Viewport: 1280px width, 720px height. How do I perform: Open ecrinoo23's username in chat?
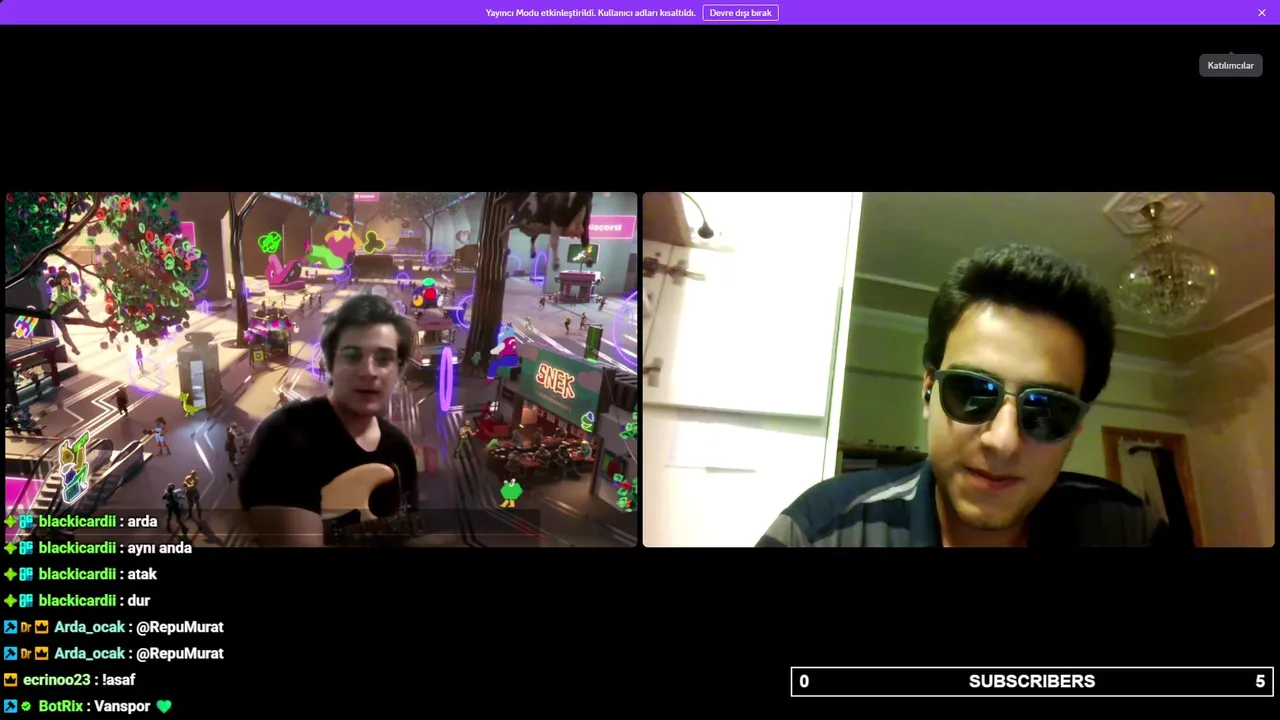[57, 679]
